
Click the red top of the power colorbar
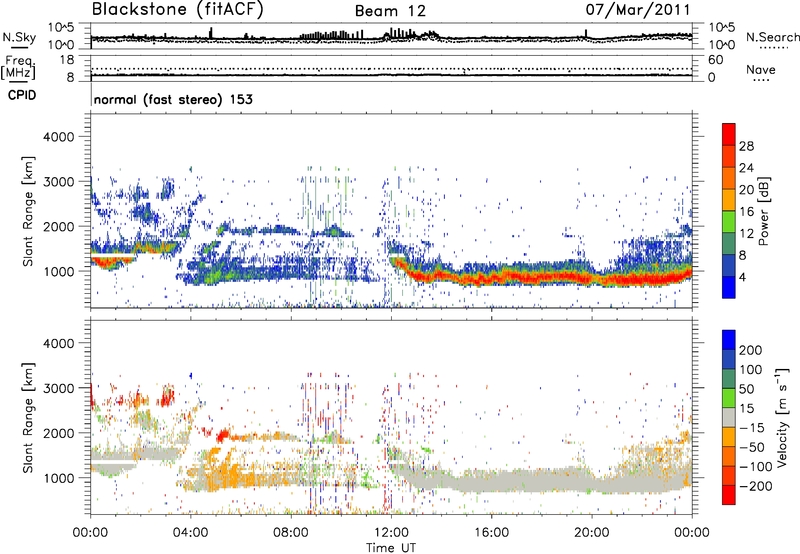(x=729, y=132)
